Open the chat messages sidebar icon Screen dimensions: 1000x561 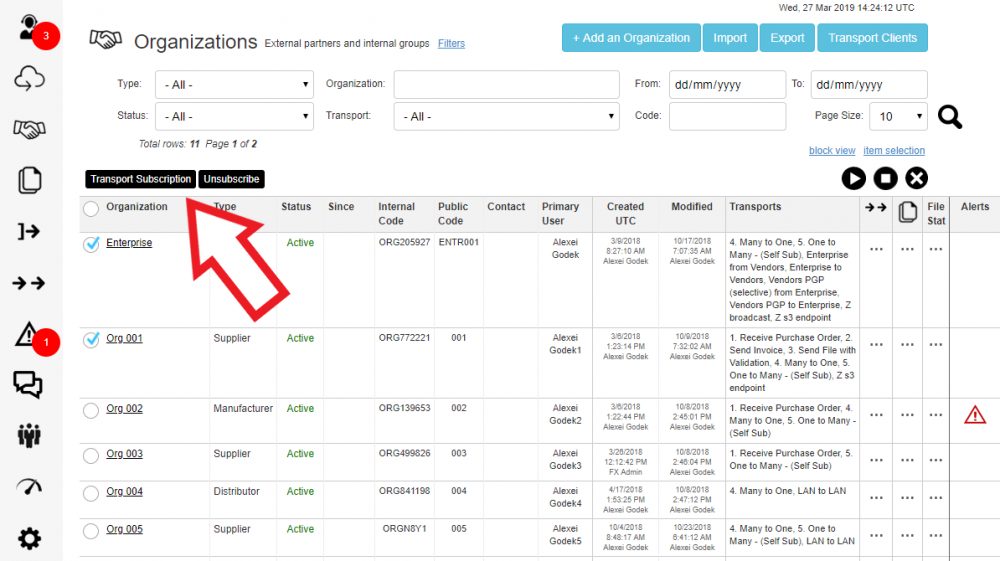(29, 384)
